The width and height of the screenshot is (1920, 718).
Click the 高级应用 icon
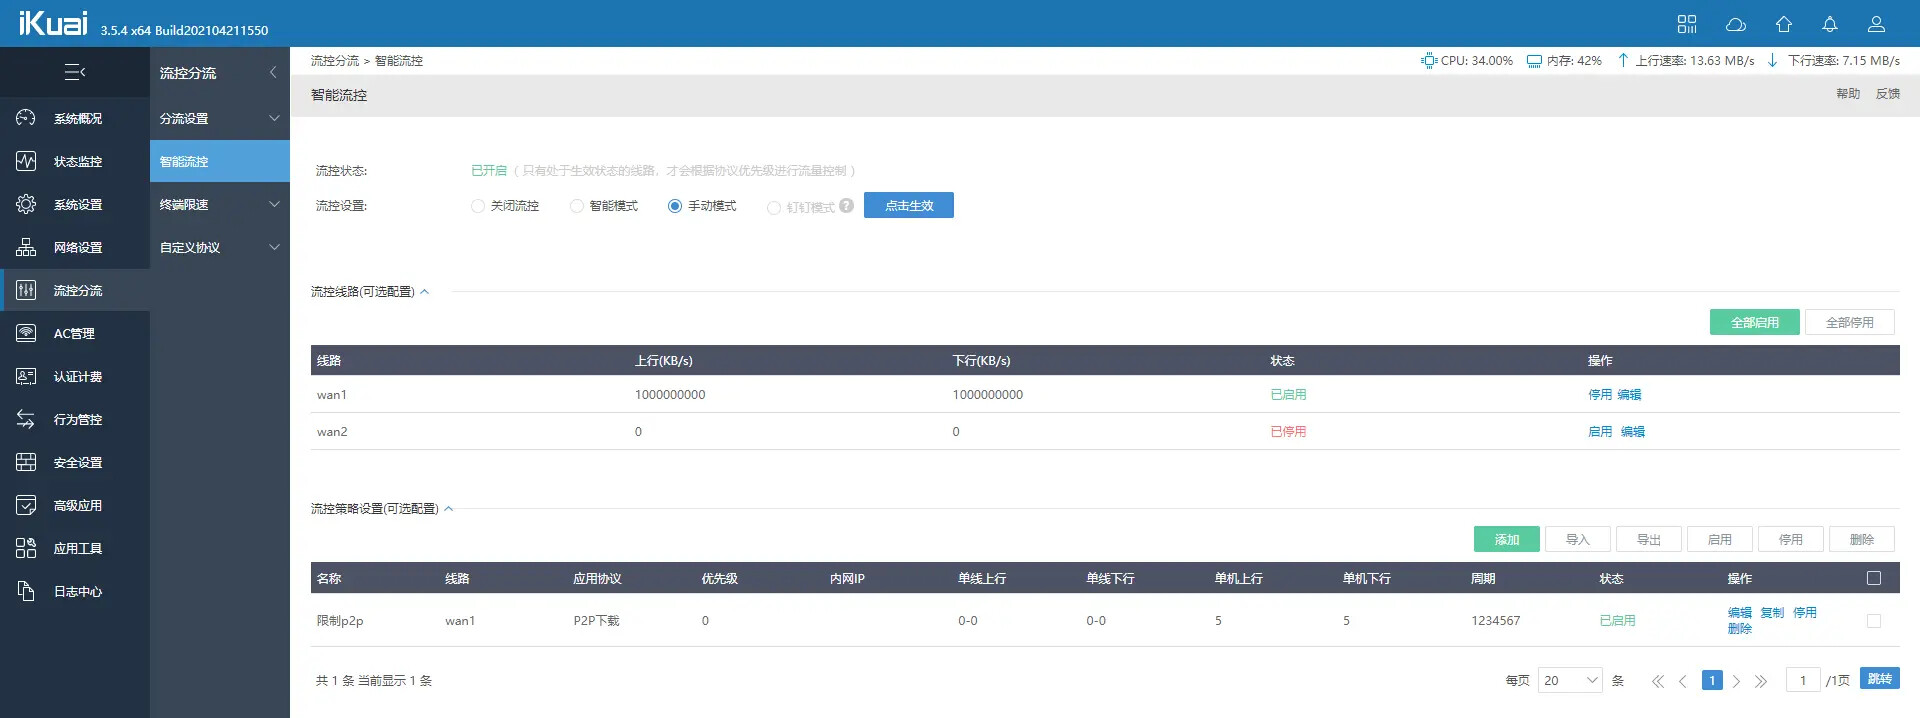pyautogui.click(x=26, y=505)
